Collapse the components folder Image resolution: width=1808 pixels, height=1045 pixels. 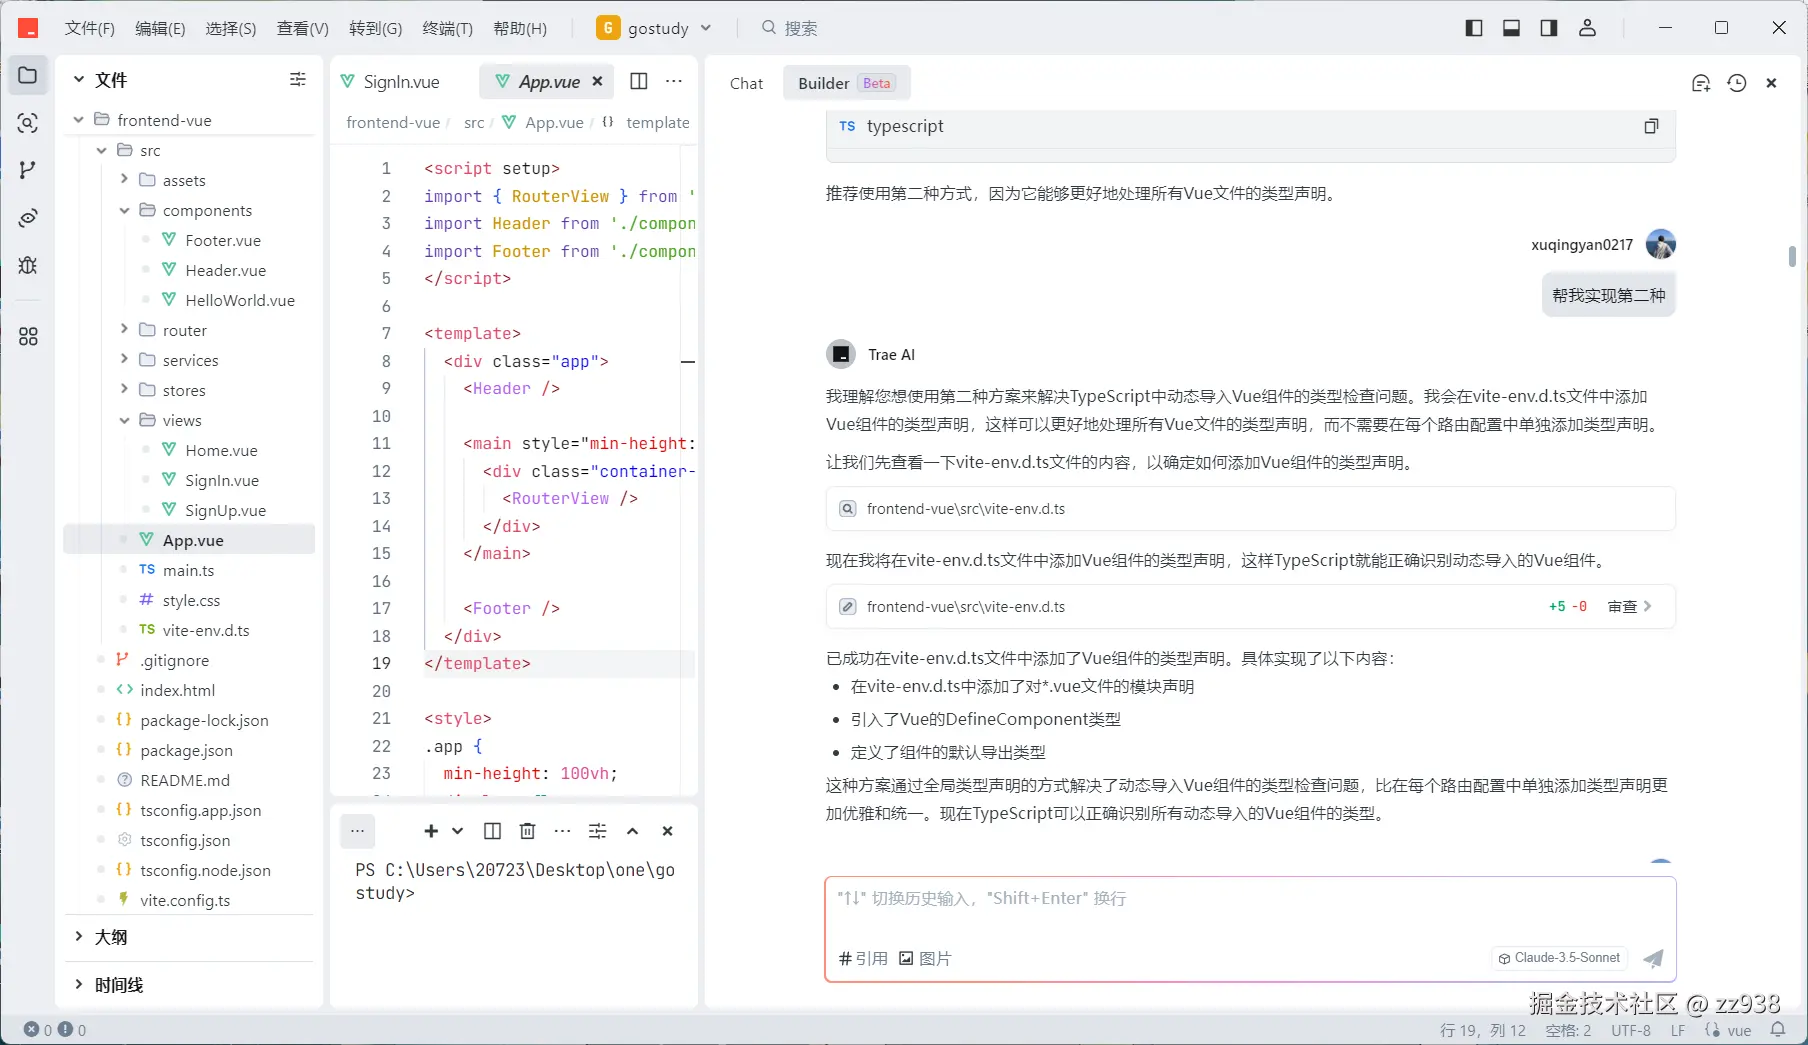tap(124, 210)
